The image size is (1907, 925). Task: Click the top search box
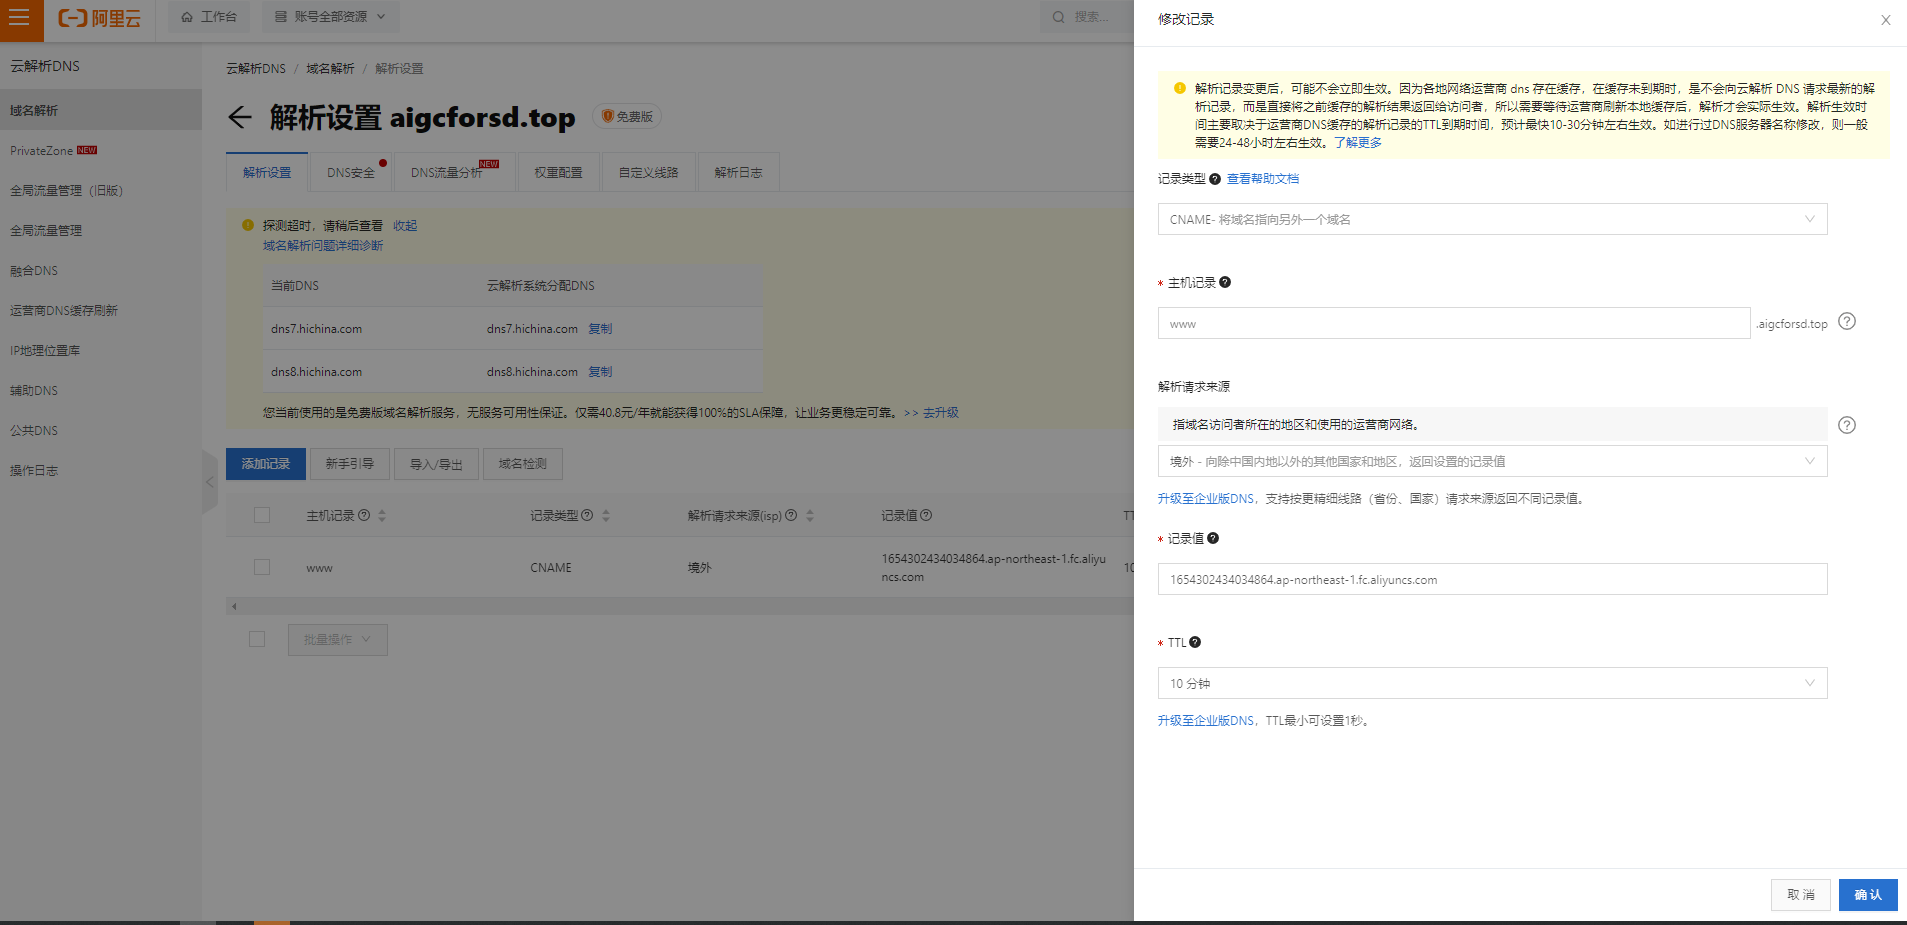1087,17
